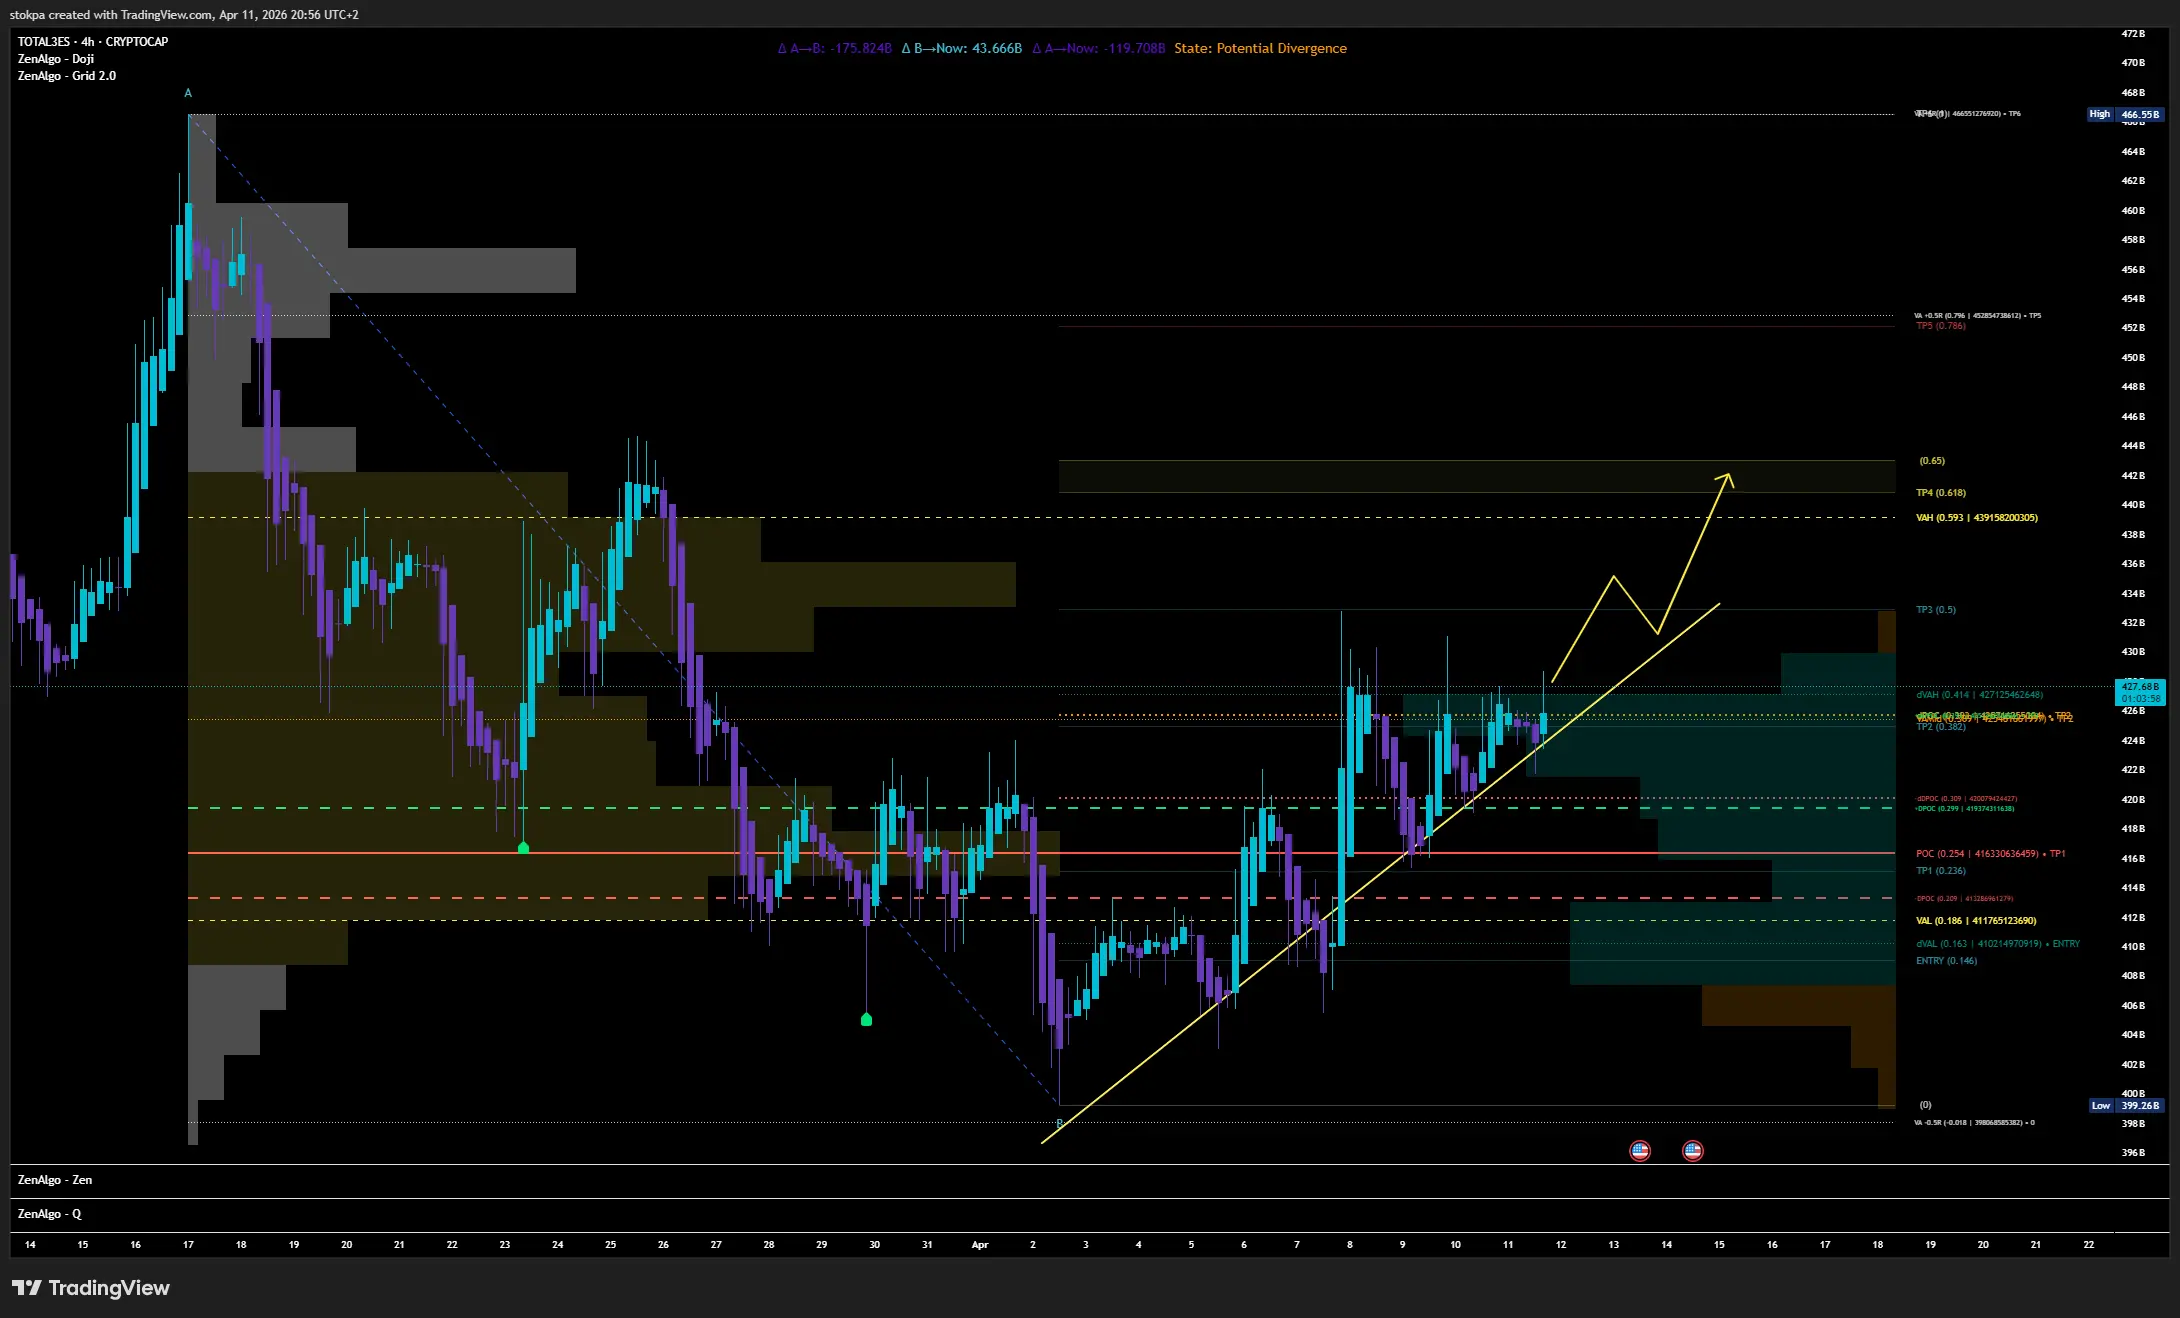2180x1318 pixels.
Task: Click the yellow projection arrowhead tip
Action: click(x=1728, y=475)
